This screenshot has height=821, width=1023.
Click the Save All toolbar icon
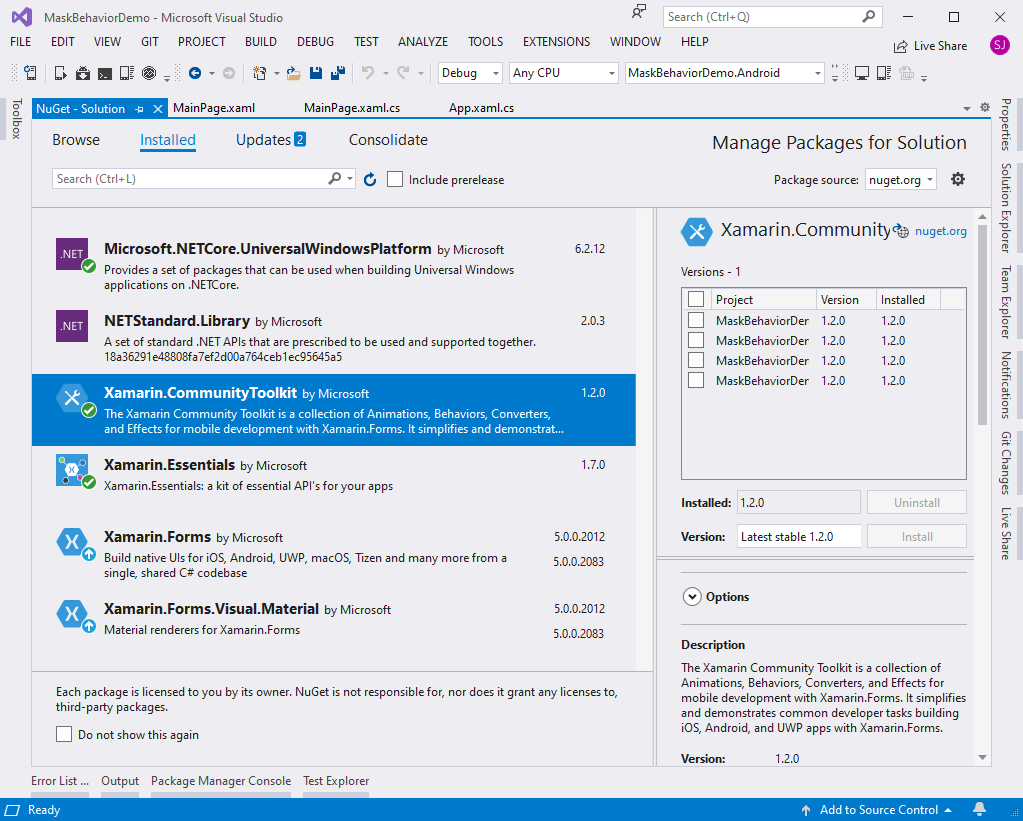pyautogui.click(x=339, y=73)
